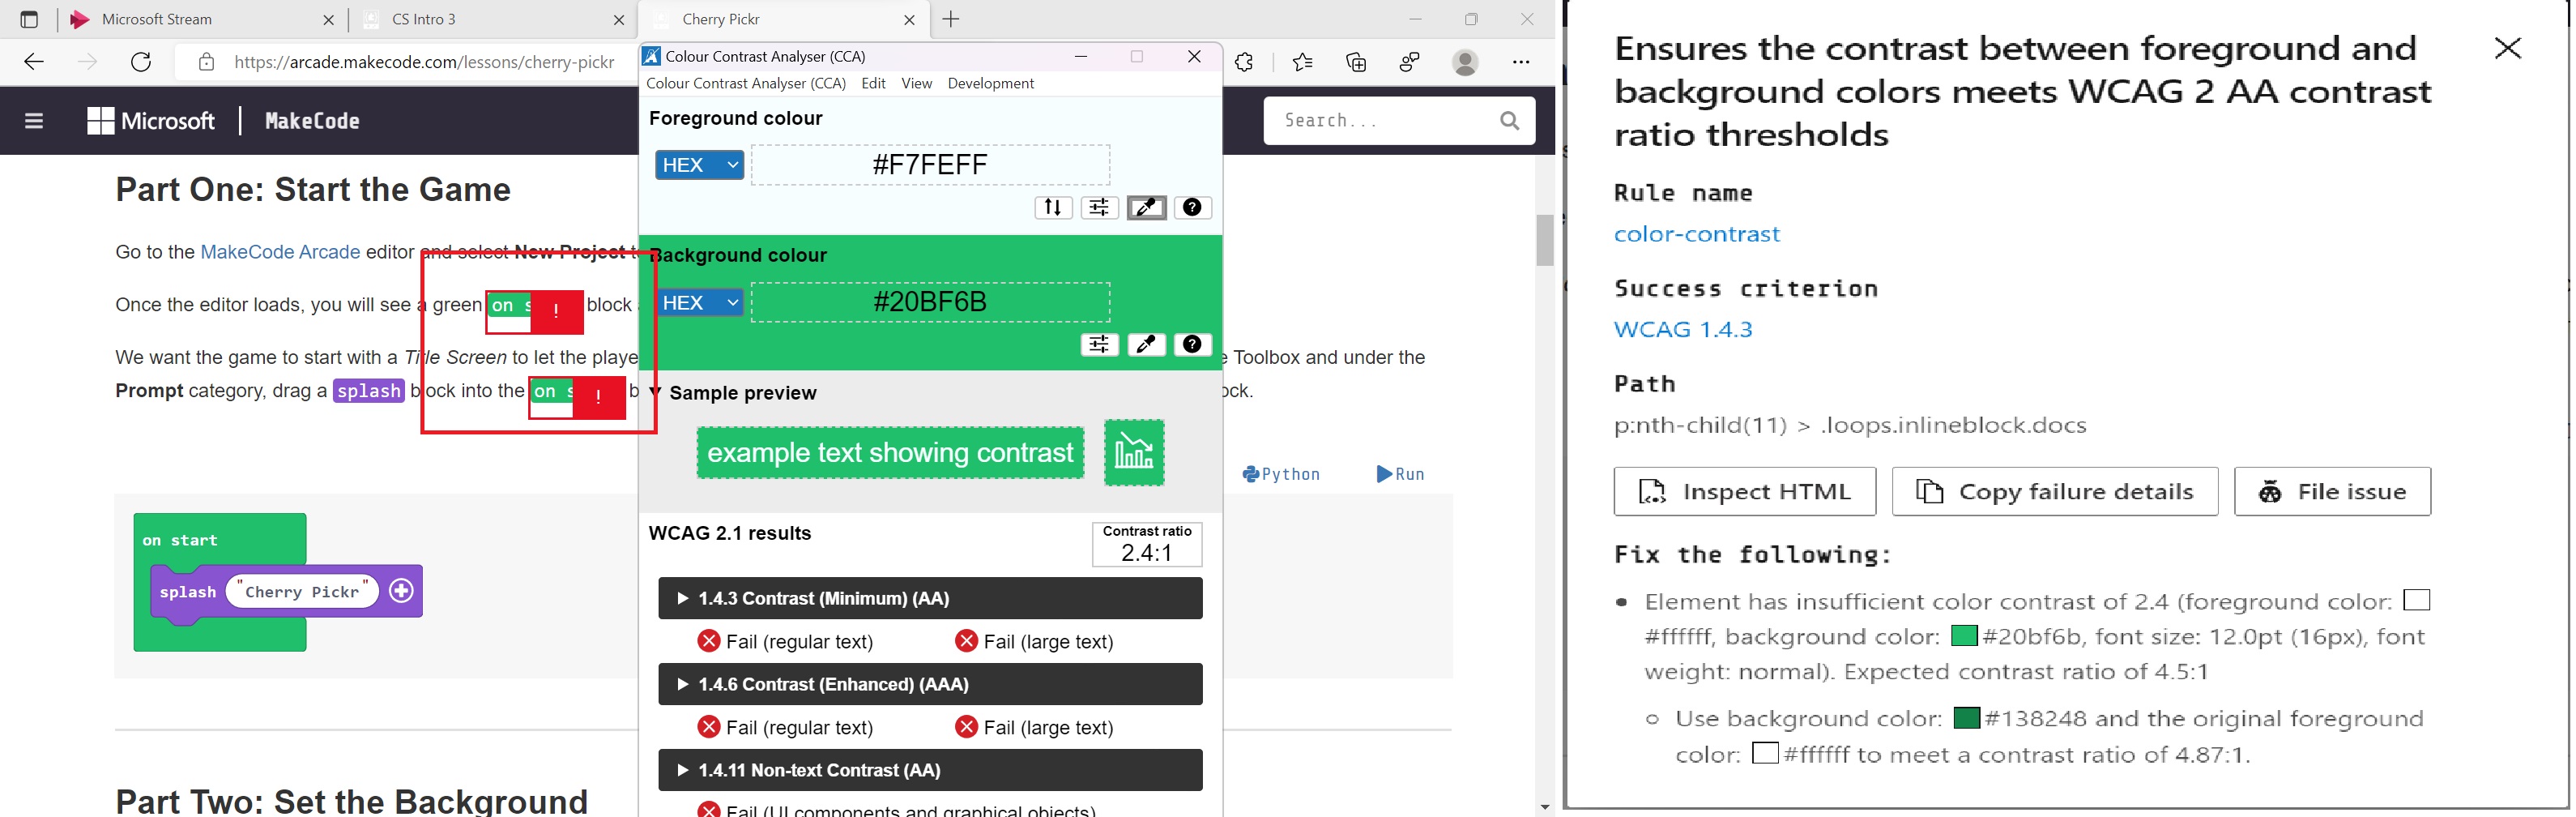This screenshot has width=2576, height=817.
Task: Click the non-text contrast sample chart icon
Action: [1134, 452]
